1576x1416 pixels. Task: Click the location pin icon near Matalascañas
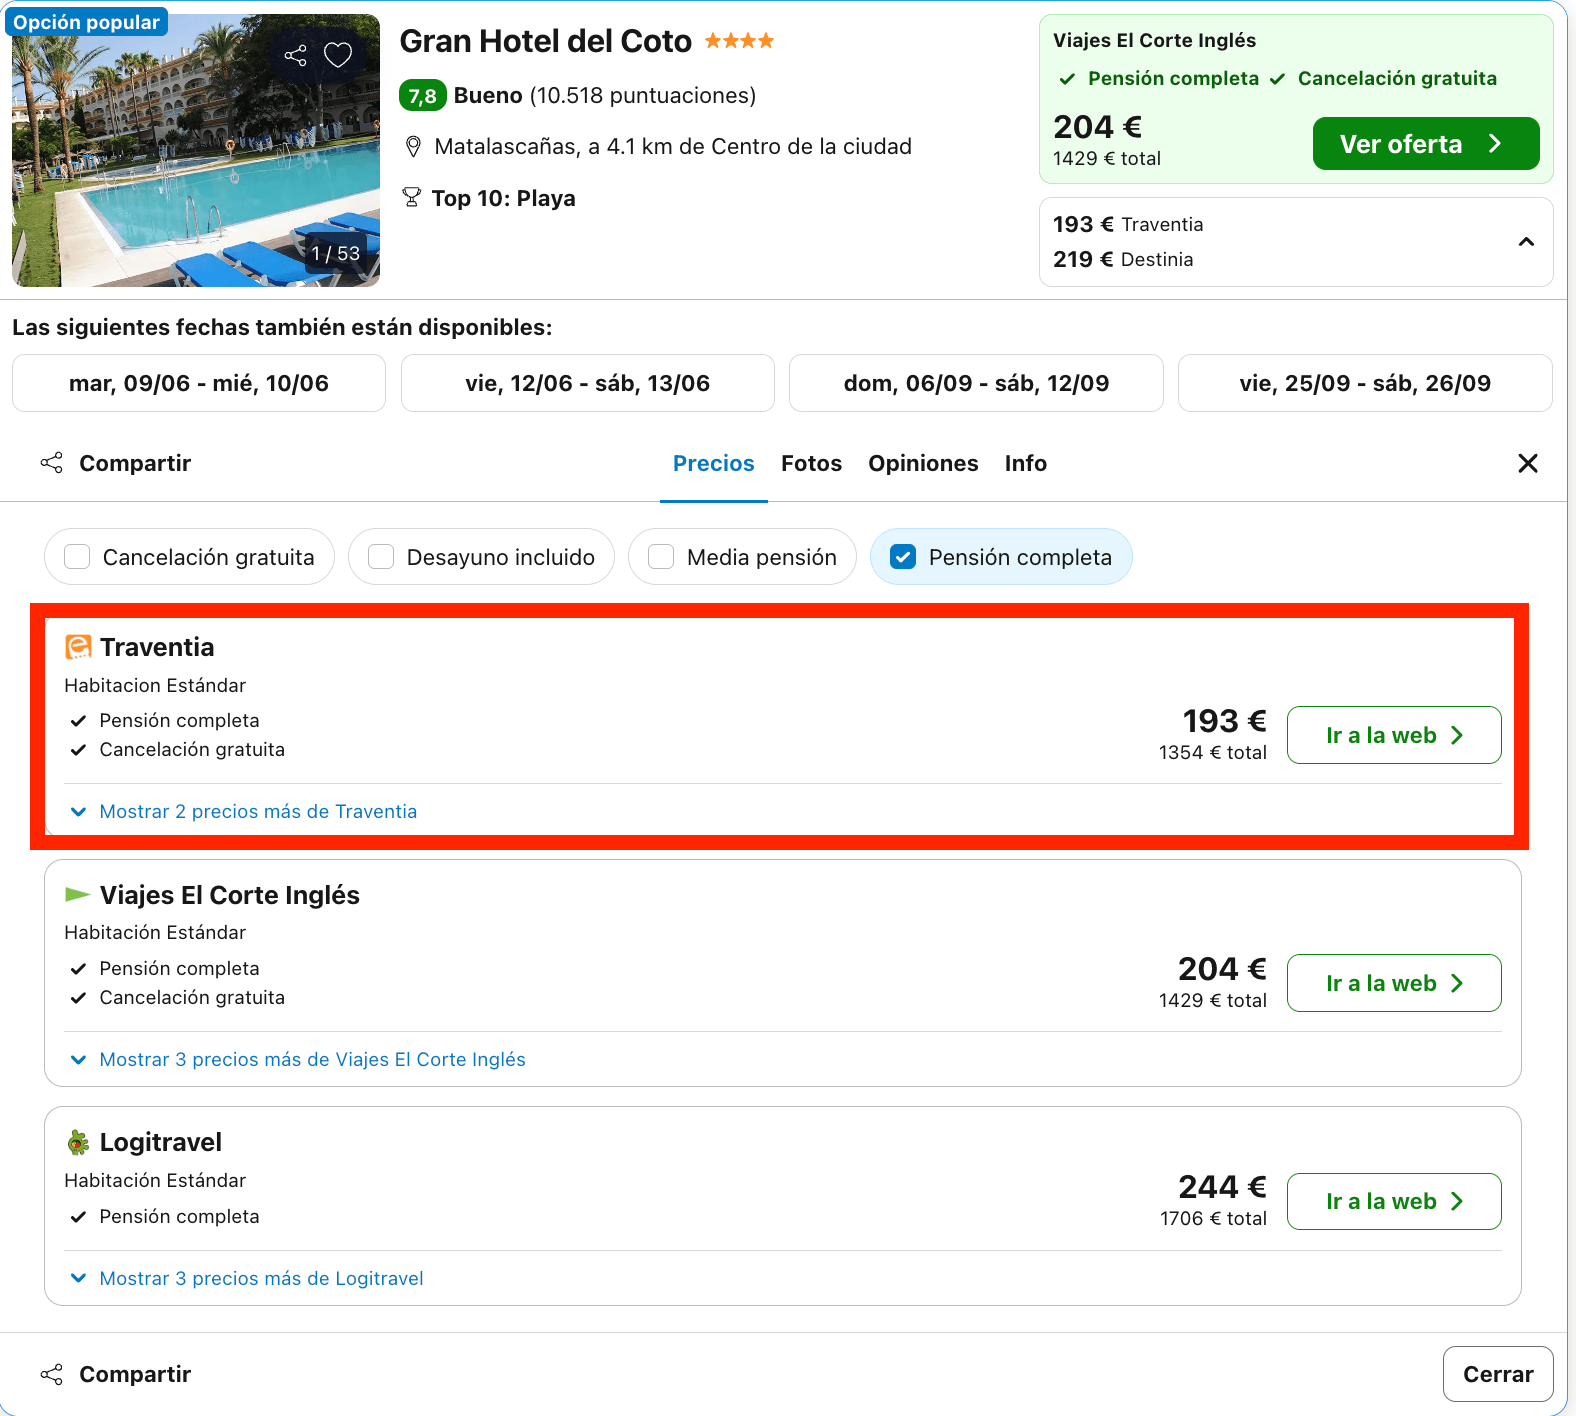tap(413, 147)
